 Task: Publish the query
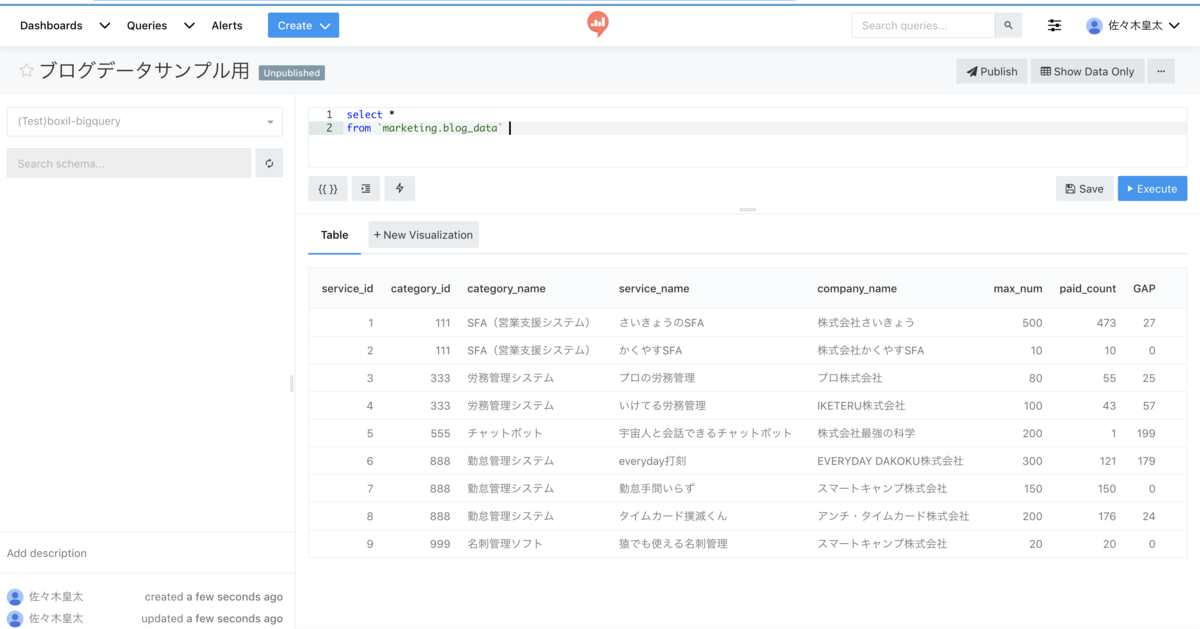click(x=992, y=71)
